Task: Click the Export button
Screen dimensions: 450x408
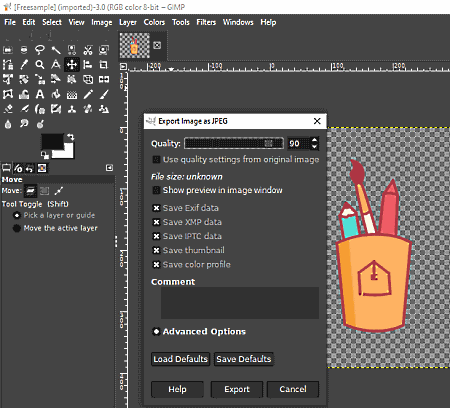Action: 237,389
